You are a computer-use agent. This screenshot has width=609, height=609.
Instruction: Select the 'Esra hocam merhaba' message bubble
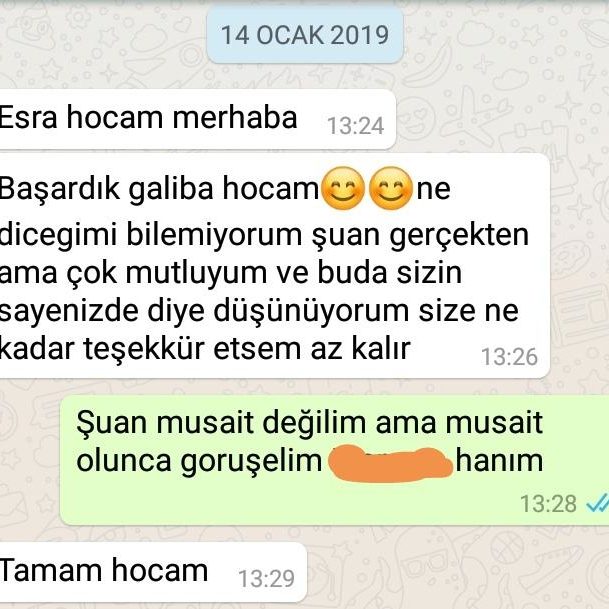click(197, 119)
